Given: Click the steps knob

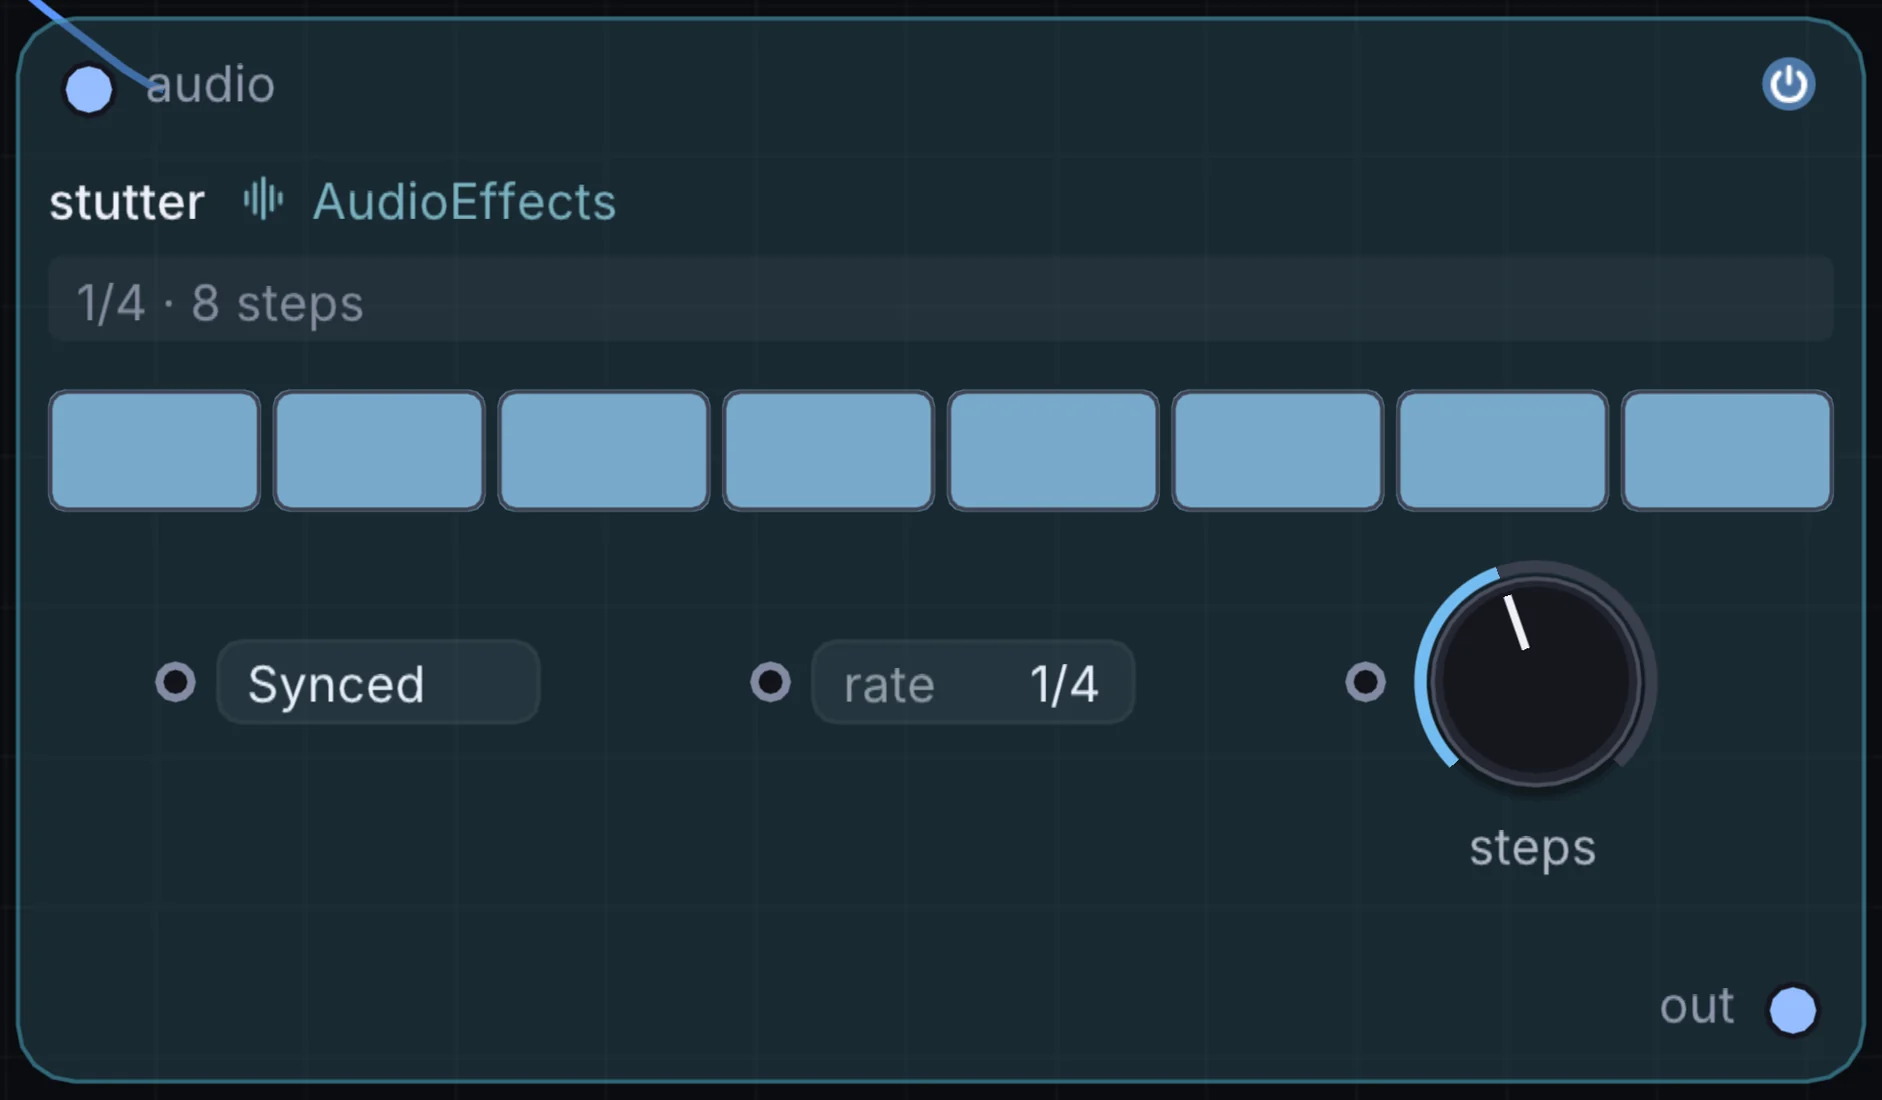Looking at the screenshot, I should (x=1535, y=682).
